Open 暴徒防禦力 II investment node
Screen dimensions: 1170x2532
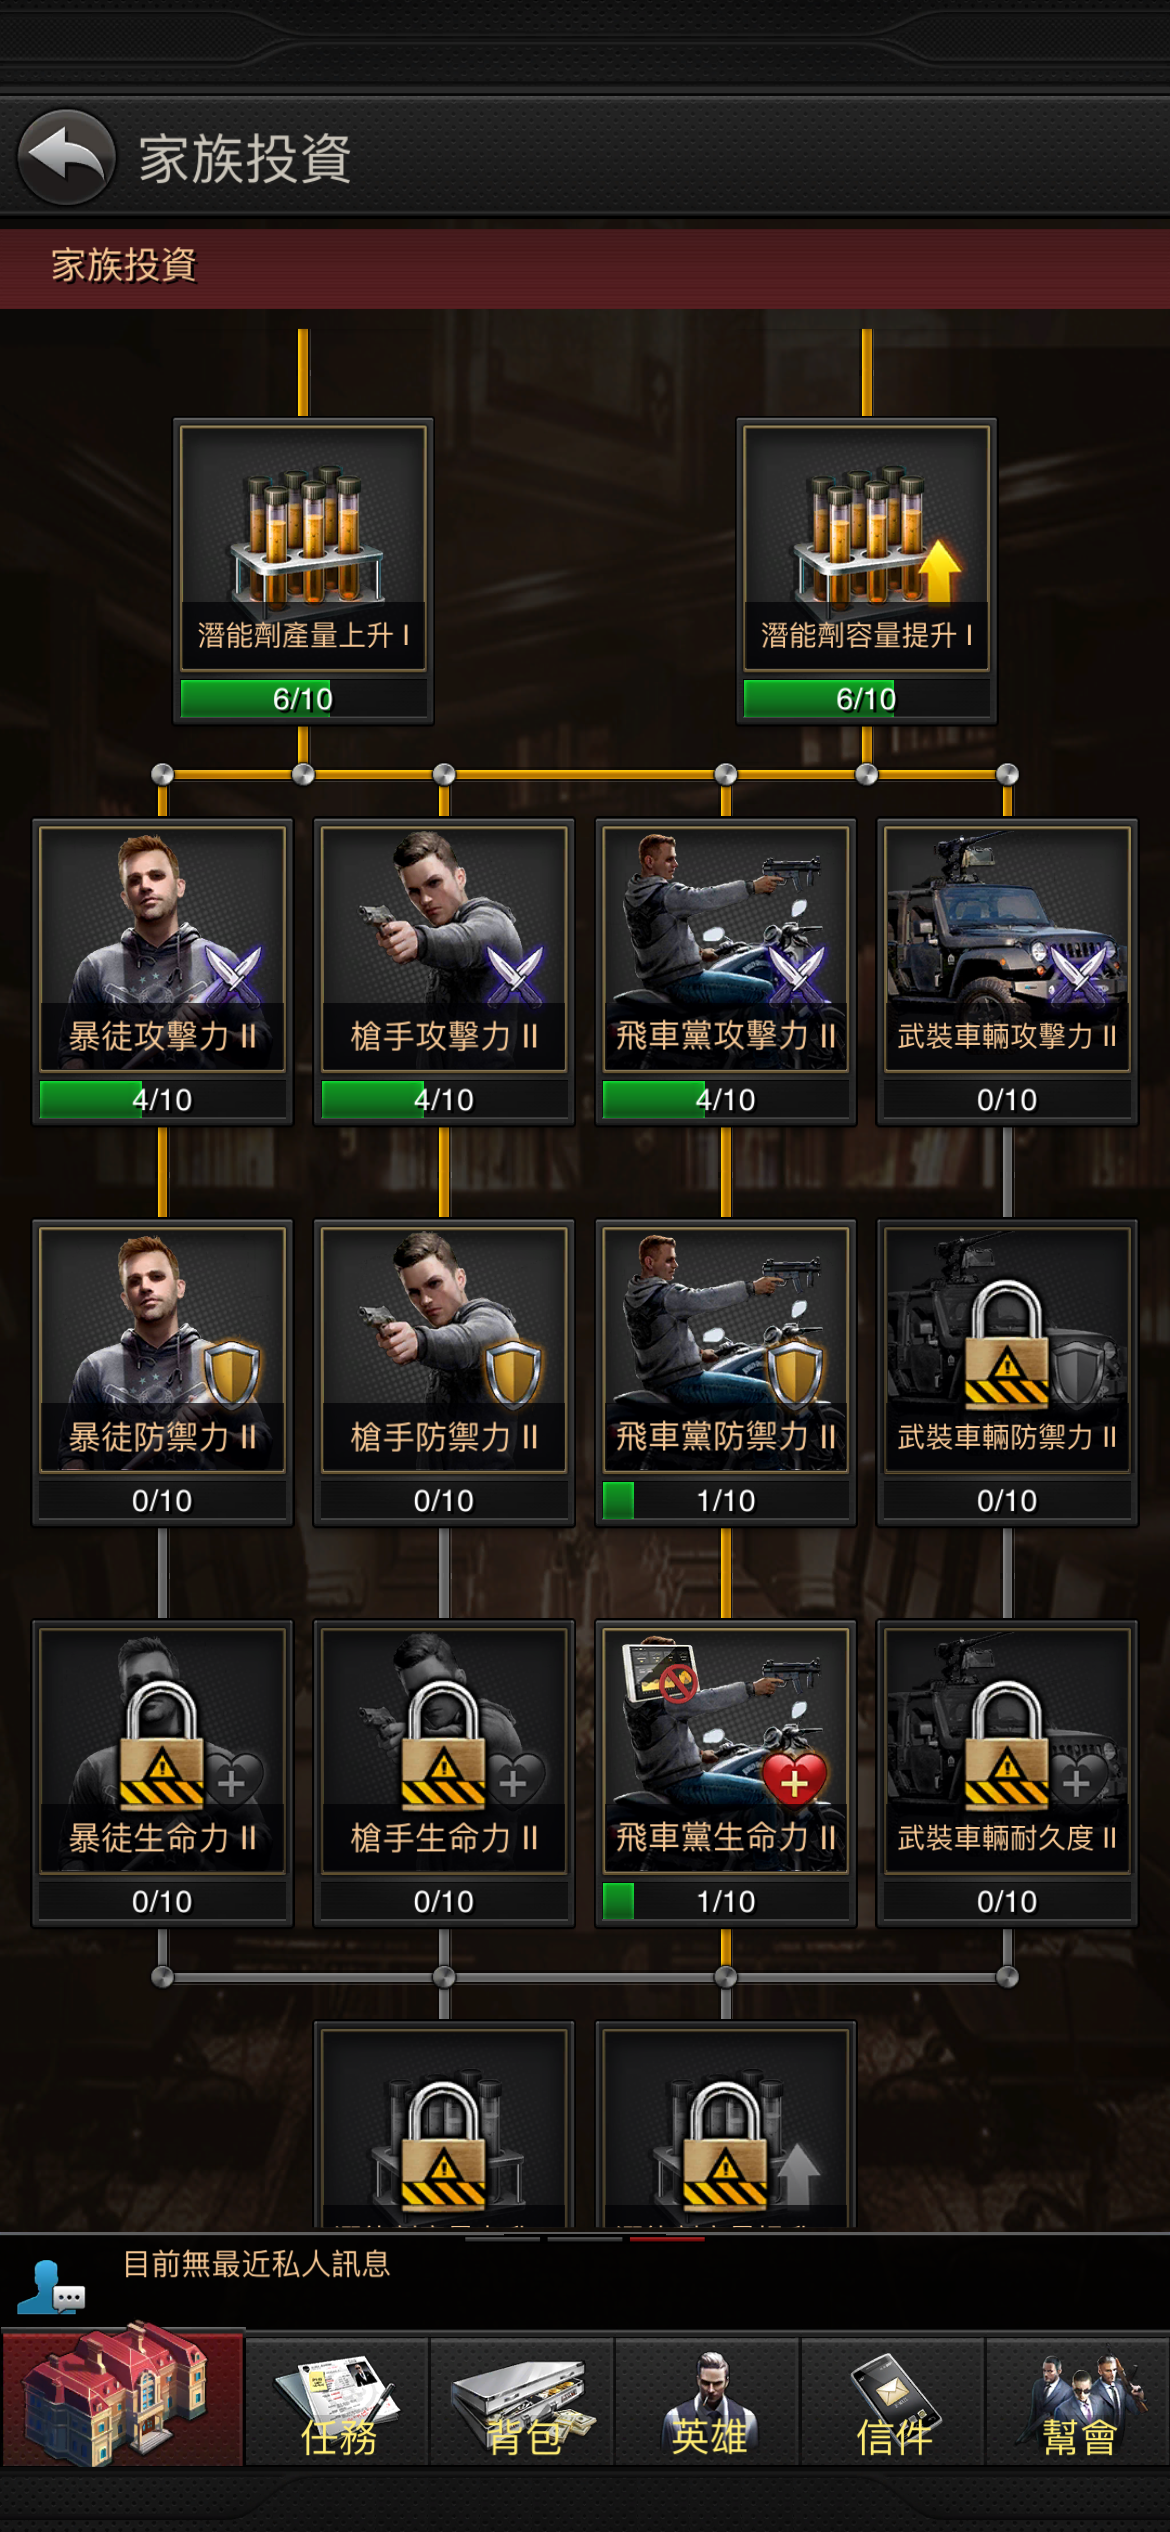[162, 1349]
